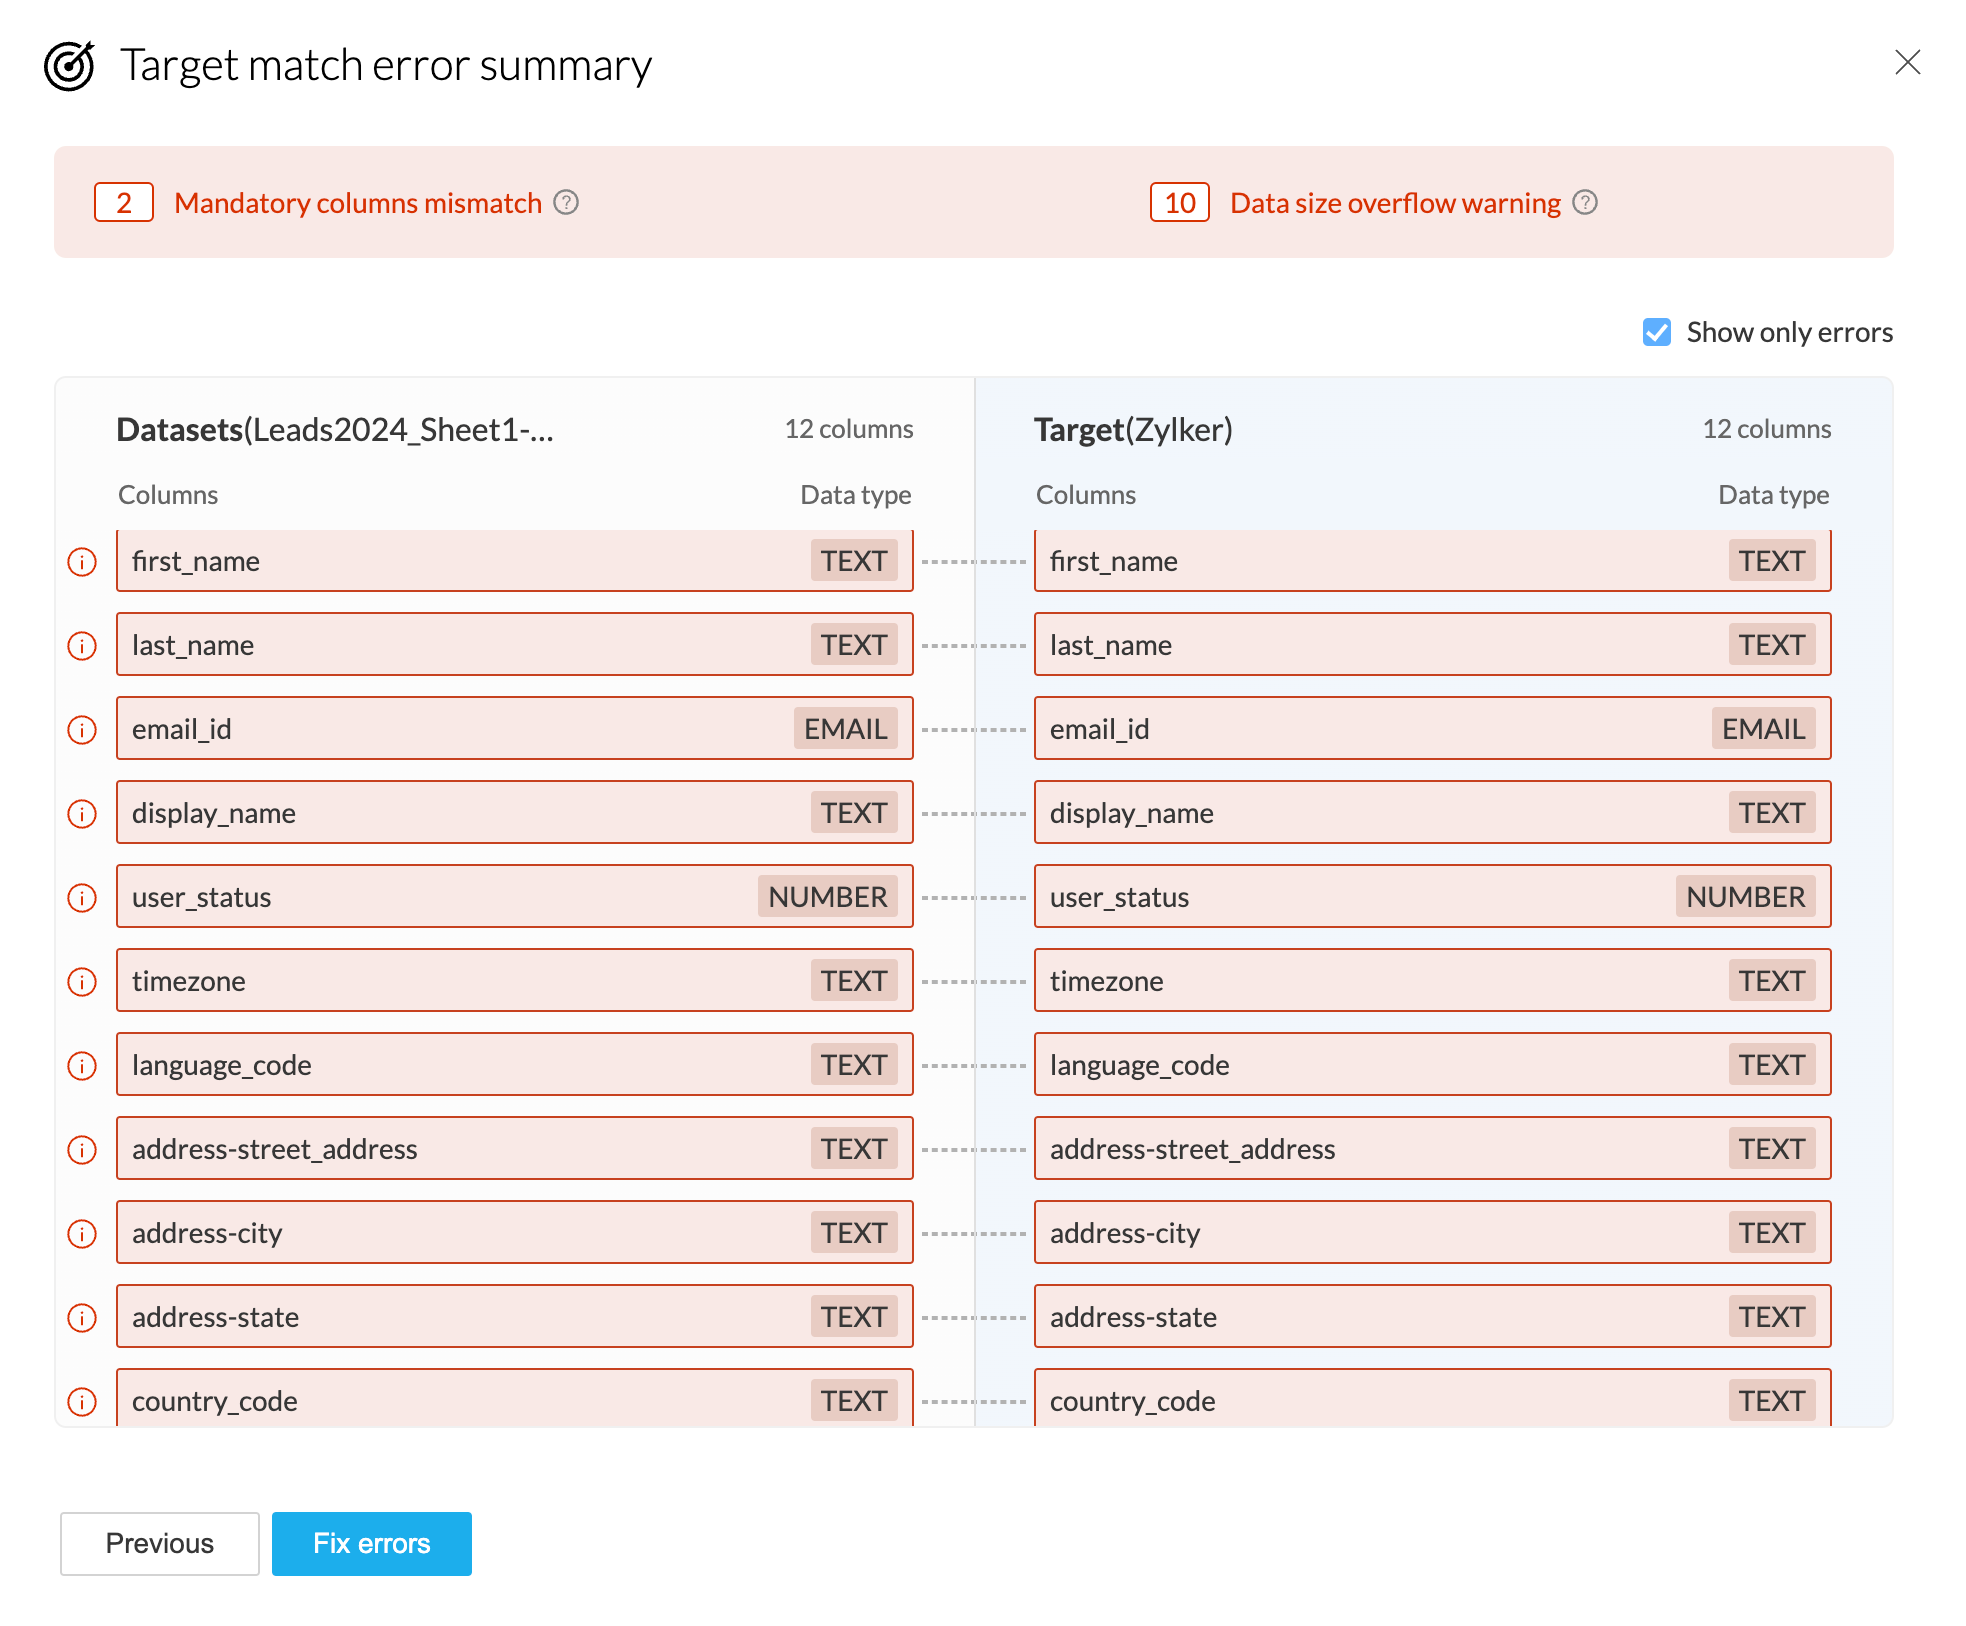1966x1626 pixels.
Task: Click the Fix errors button
Action: pyautogui.click(x=371, y=1543)
